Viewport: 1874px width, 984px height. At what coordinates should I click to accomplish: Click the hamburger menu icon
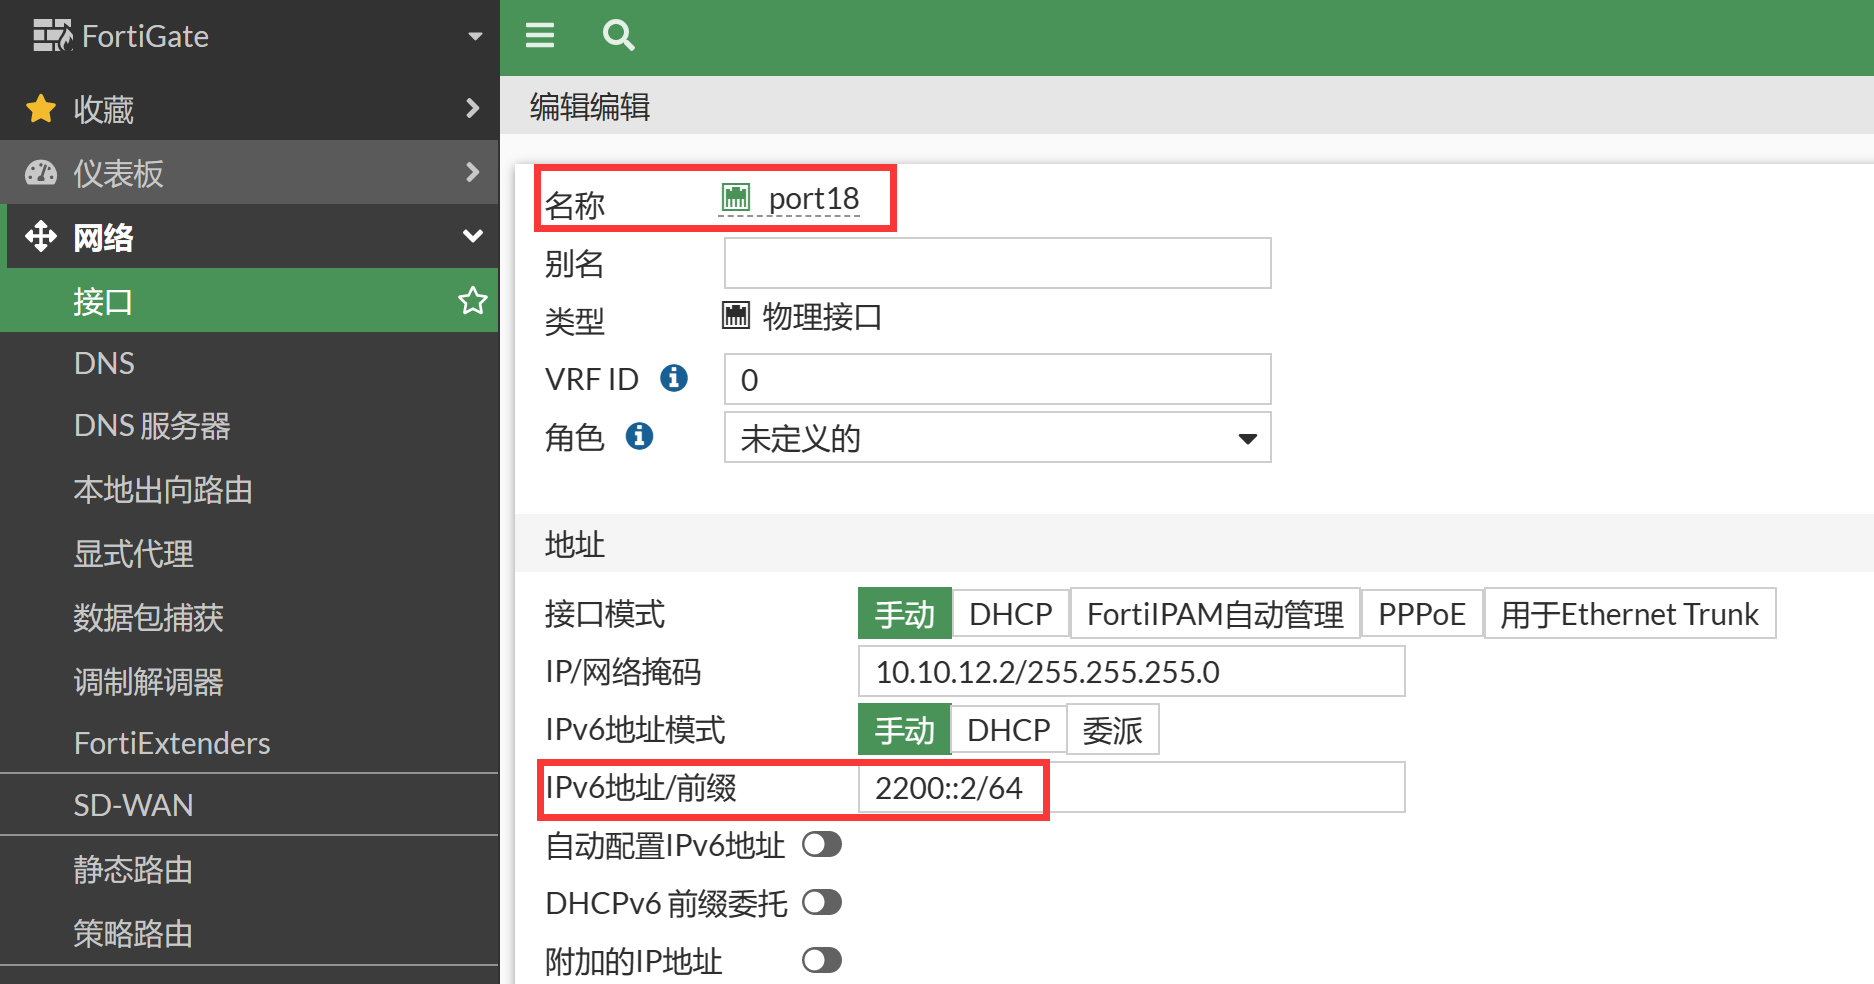tap(540, 36)
